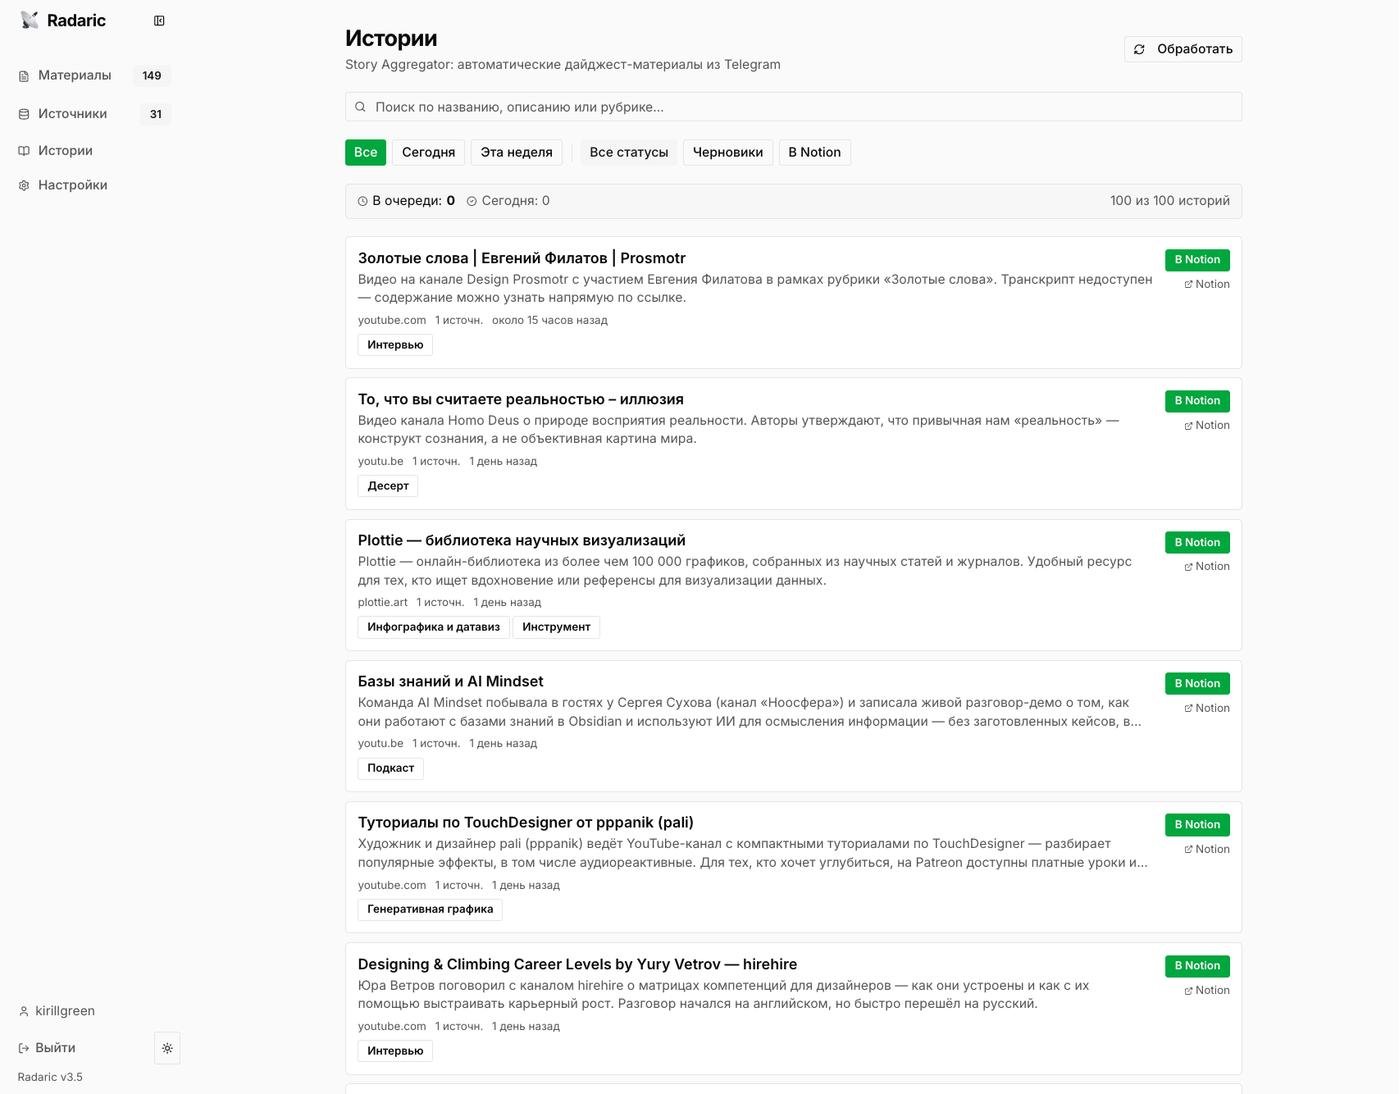Open Notion link for Plottie story

tap(1207, 567)
